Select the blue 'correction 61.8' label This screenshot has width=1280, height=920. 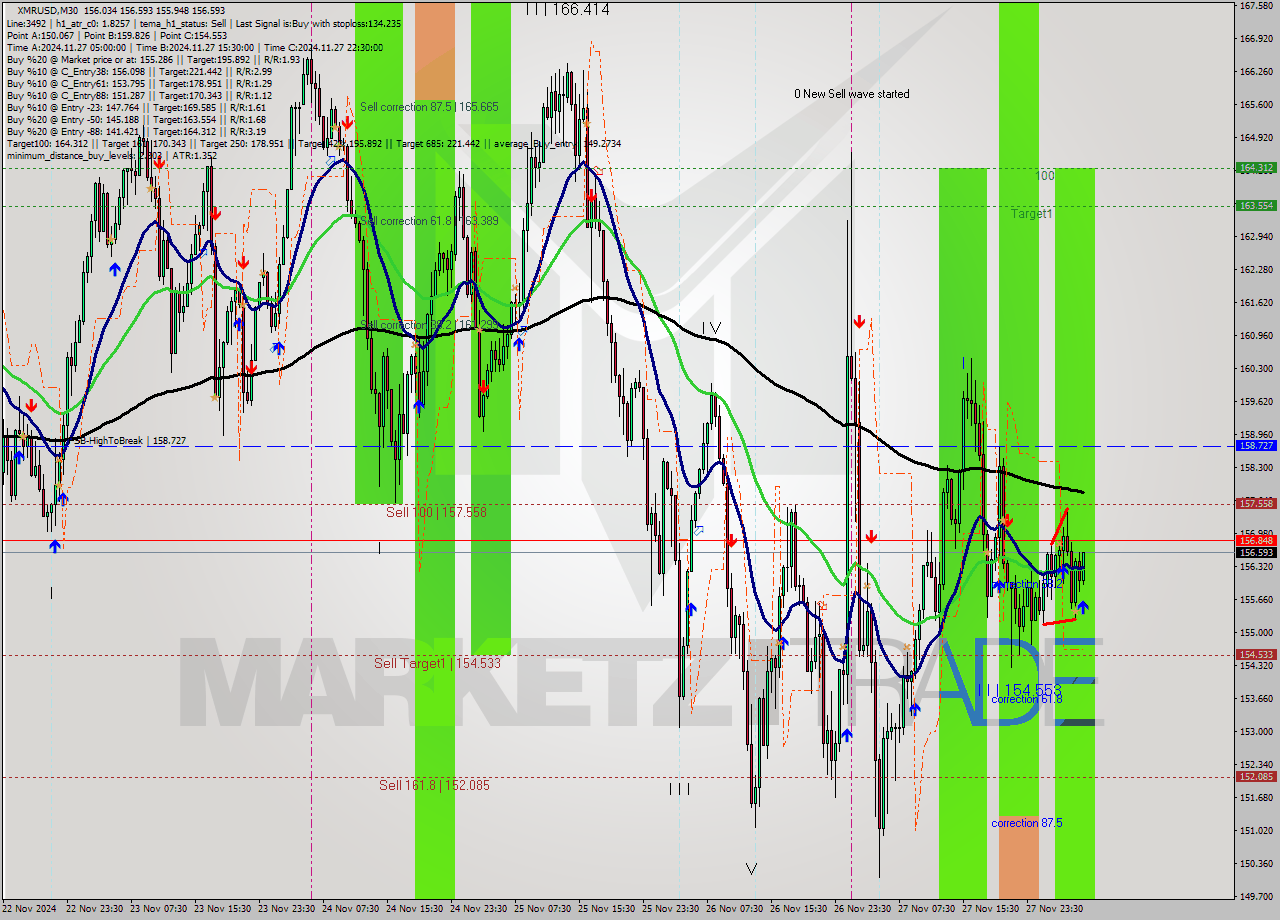[1027, 699]
